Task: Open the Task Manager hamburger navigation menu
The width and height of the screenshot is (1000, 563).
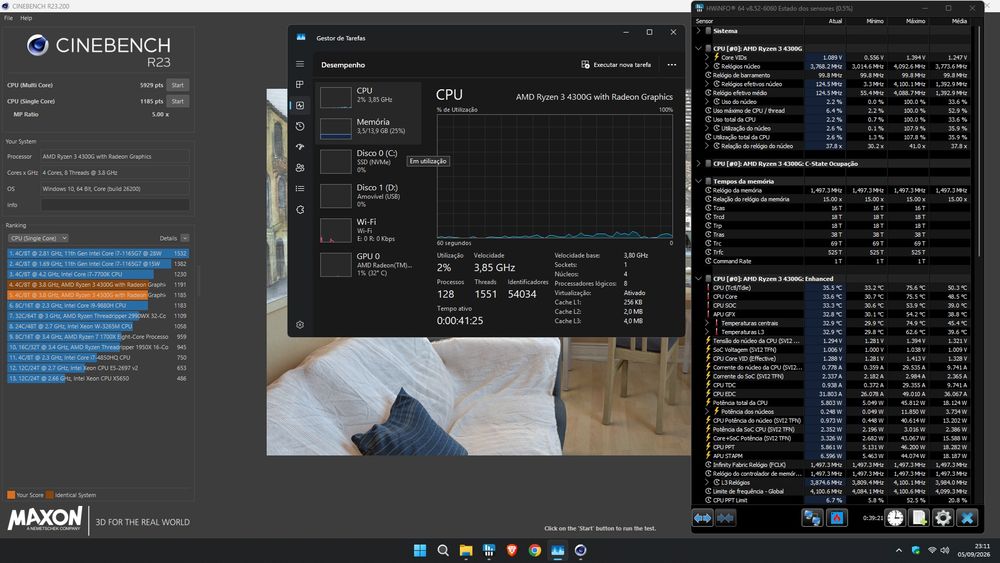Action: tap(300, 64)
